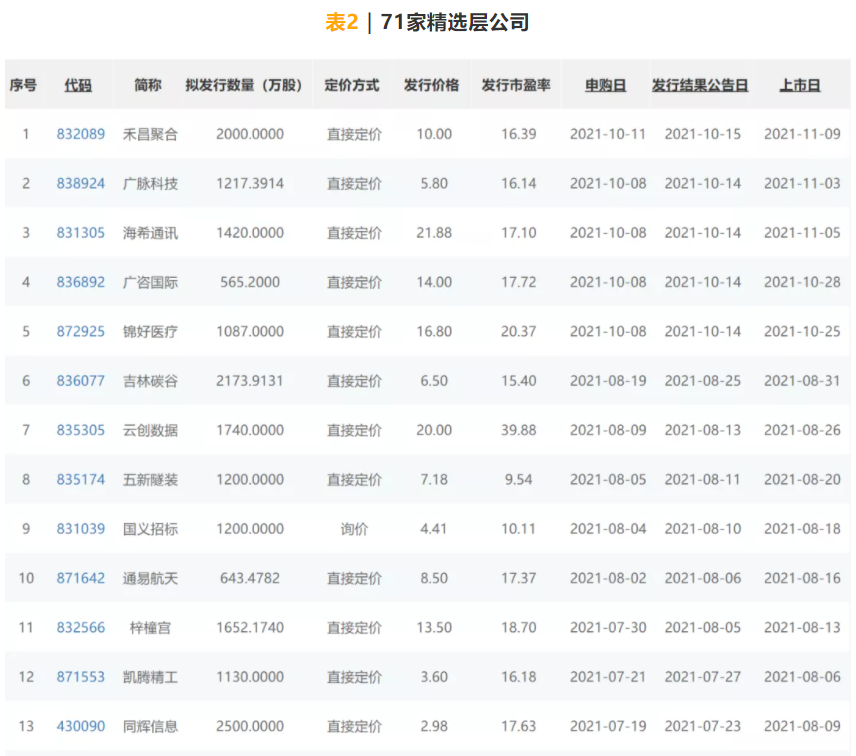This screenshot has width=856, height=756.
Task: Open stock code link 836077
Action: click(81, 381)
